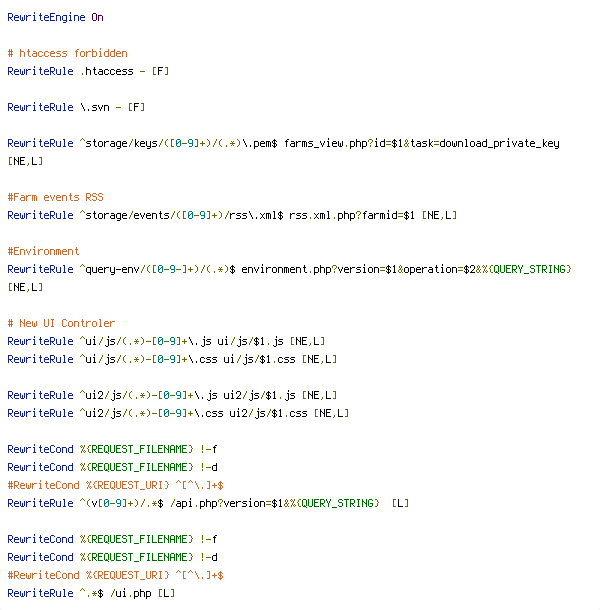Viewport: 600px width, 610px height.
Task: Click the 'ui/js/$1.js' target
Action: pyautogui.click(x=250, y=341)
